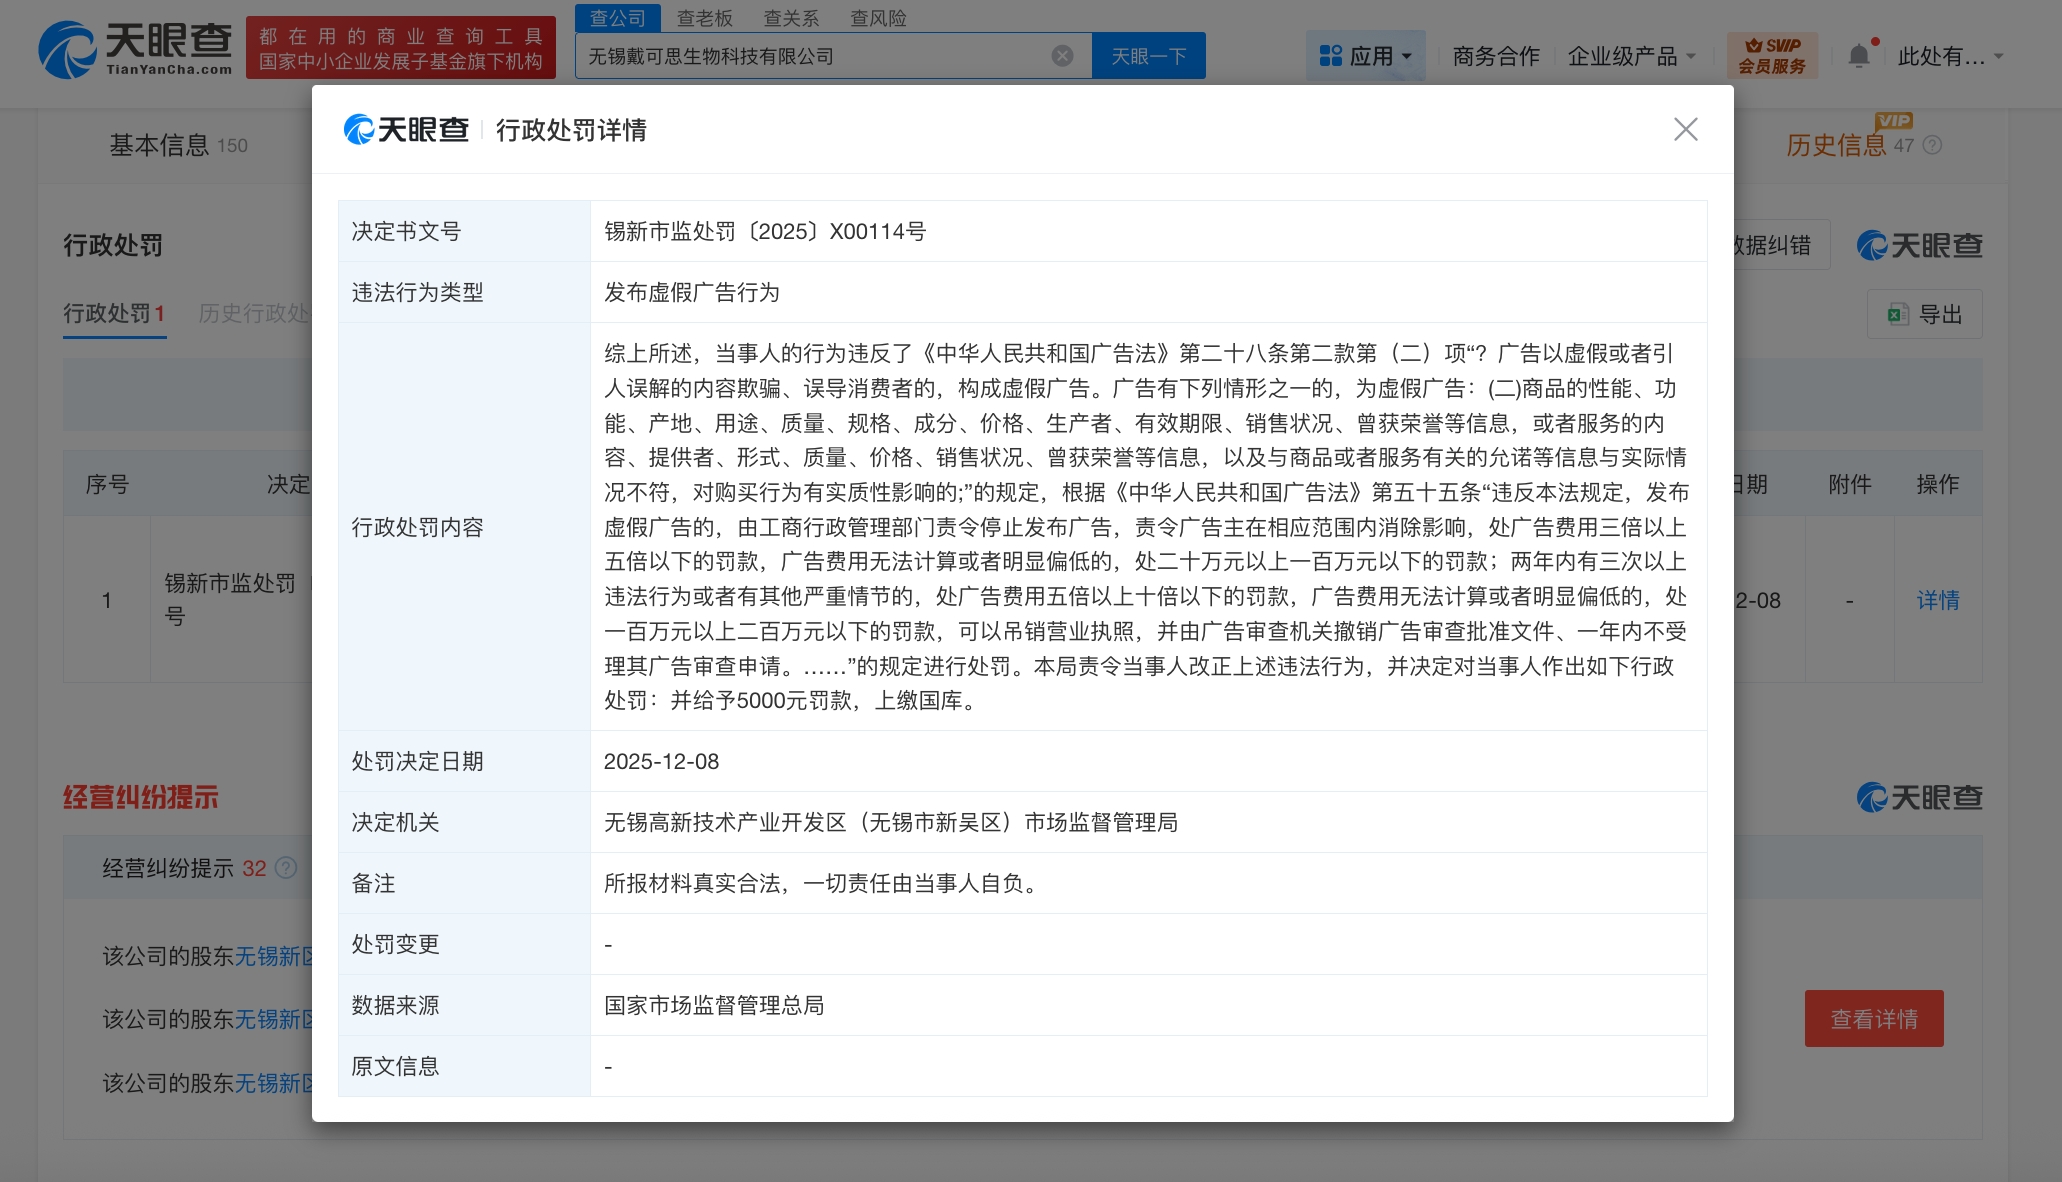The image size is (2062, 1182).
Task: Click the help icon beside 经营纠纷提示 32
Action: click(286, 868)
